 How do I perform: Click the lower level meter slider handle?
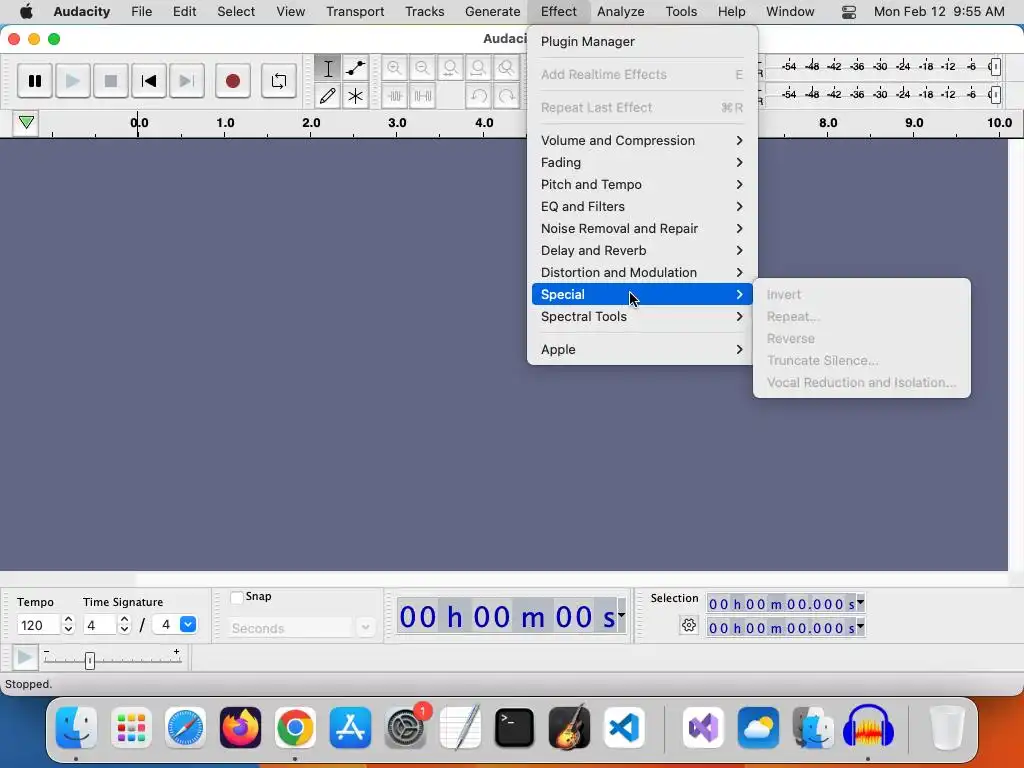click(995, 95)
